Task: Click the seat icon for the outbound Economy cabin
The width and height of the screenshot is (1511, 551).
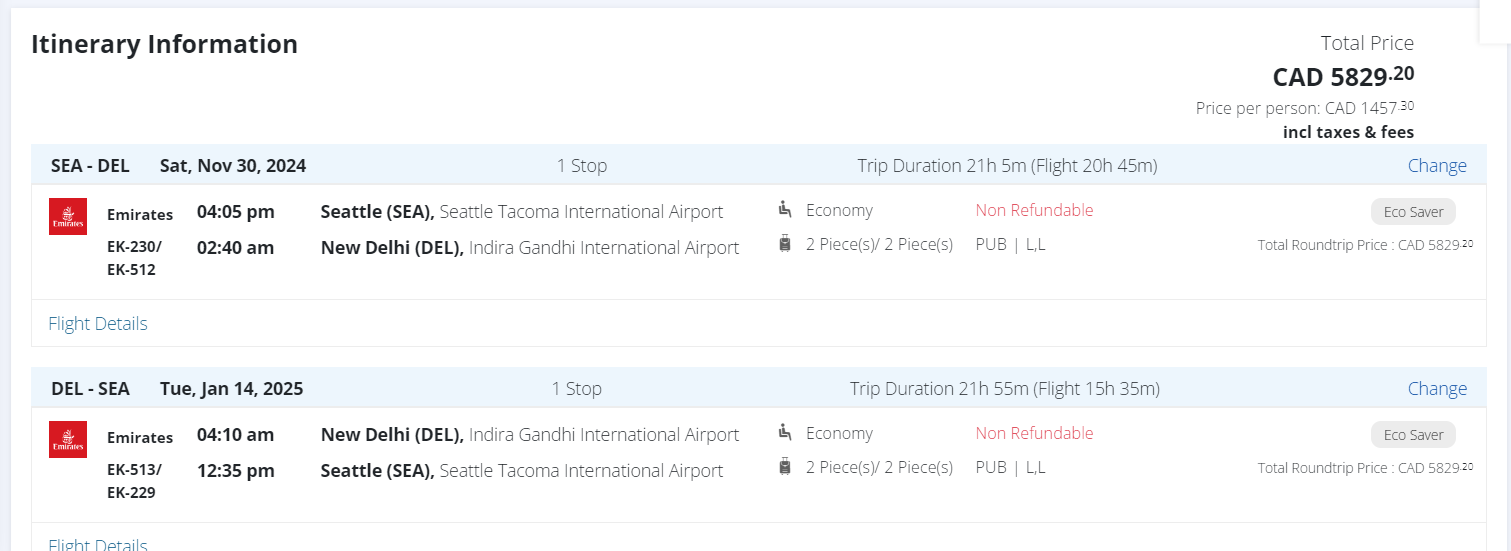Action: click(785, 209)
